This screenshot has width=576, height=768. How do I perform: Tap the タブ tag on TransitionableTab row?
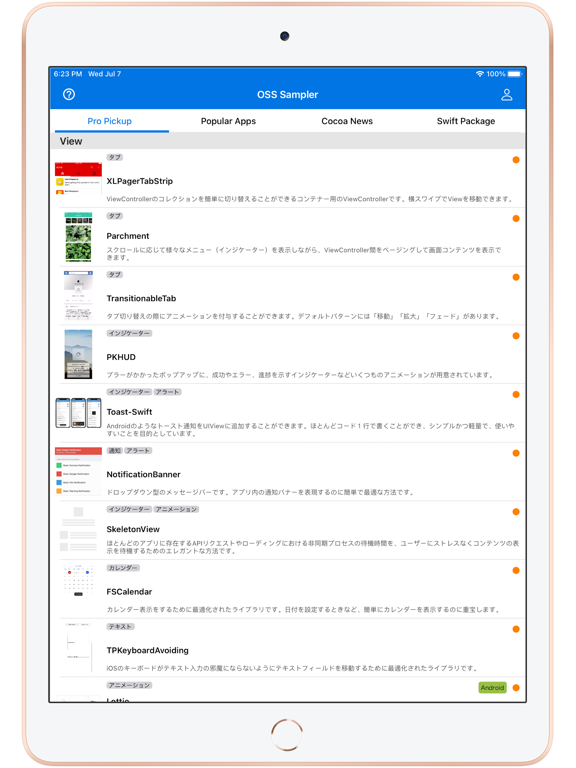pos(115,275)
